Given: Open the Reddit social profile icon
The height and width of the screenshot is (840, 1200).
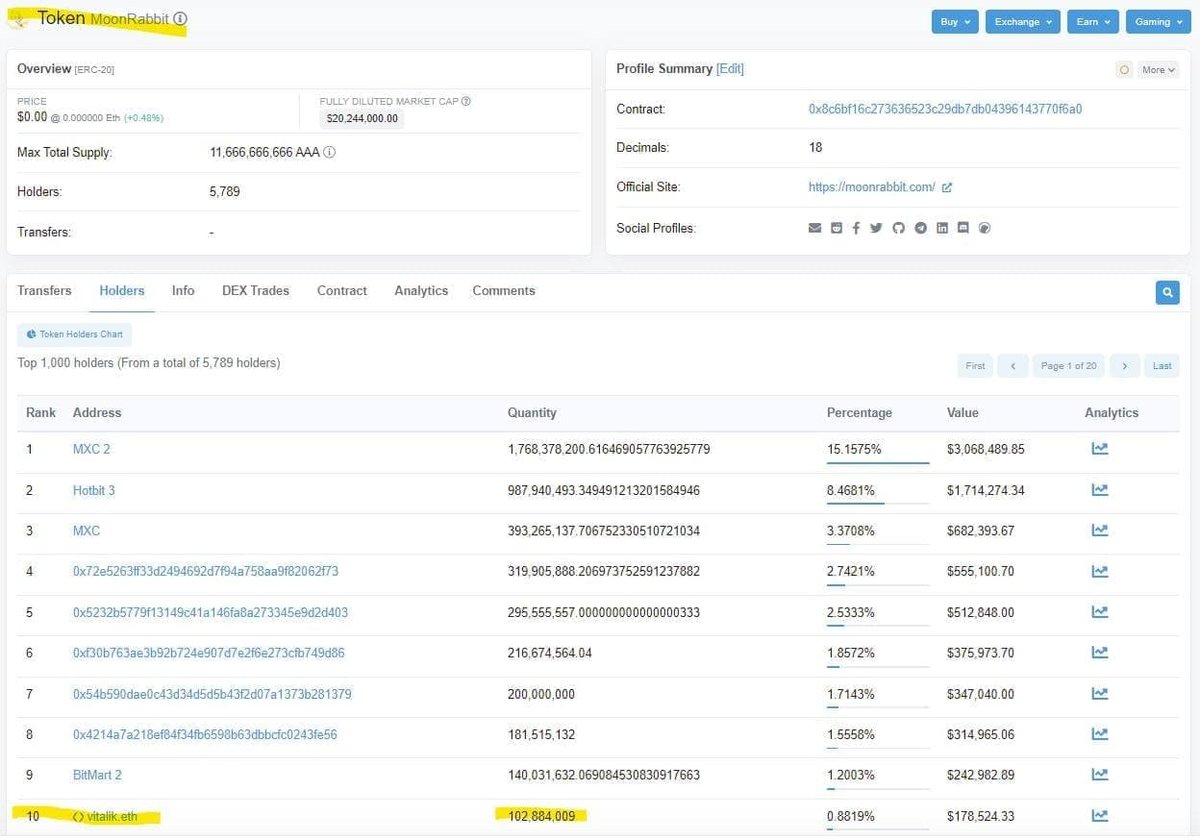Looking at the screenshot, I should (836, 228).
